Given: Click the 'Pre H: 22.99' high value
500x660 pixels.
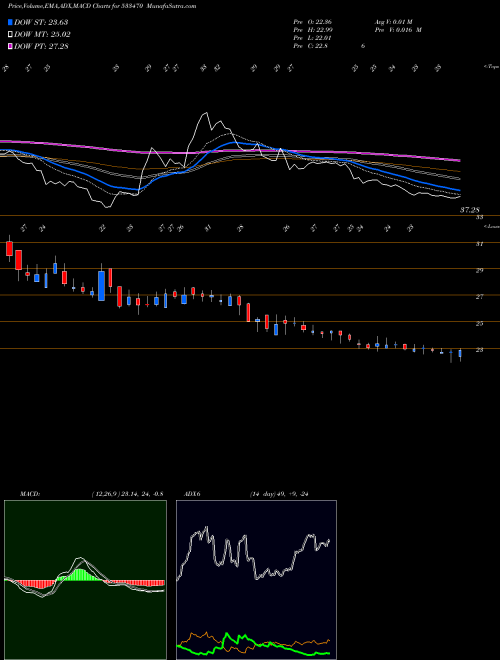Looking at the screenshot, I should pos(313,30).
